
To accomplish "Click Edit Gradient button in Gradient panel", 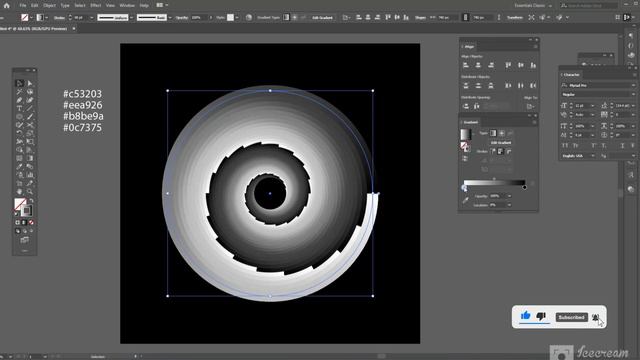I will coord(501,142).
